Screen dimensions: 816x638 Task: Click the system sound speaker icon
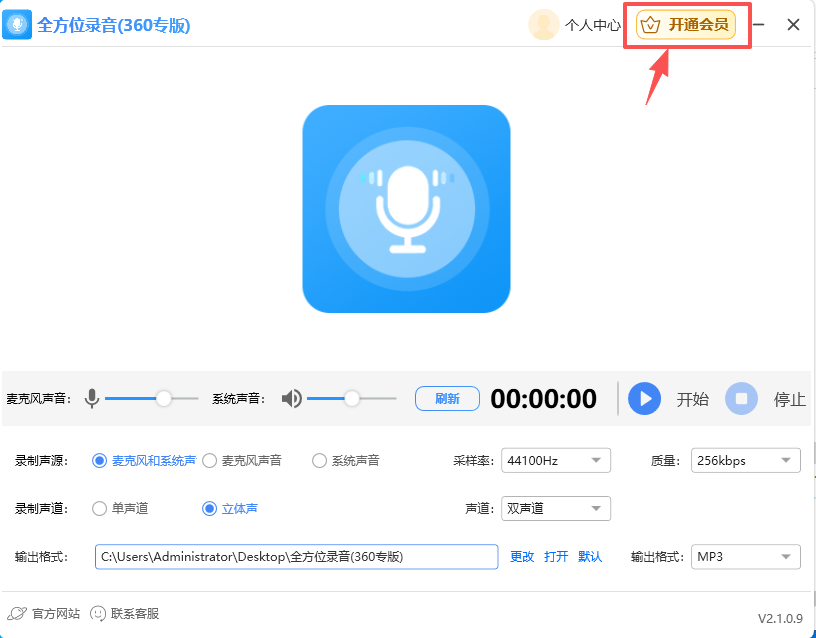click(x=291, y=398)
